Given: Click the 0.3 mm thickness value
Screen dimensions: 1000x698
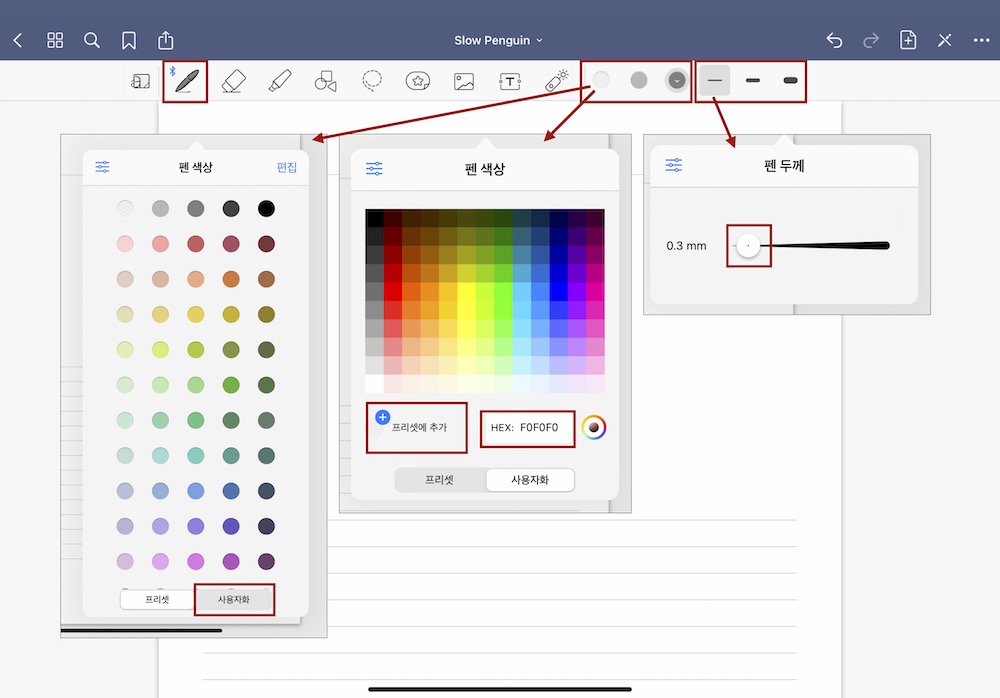Looking at the screenshot, I should [x=686, y=246].
